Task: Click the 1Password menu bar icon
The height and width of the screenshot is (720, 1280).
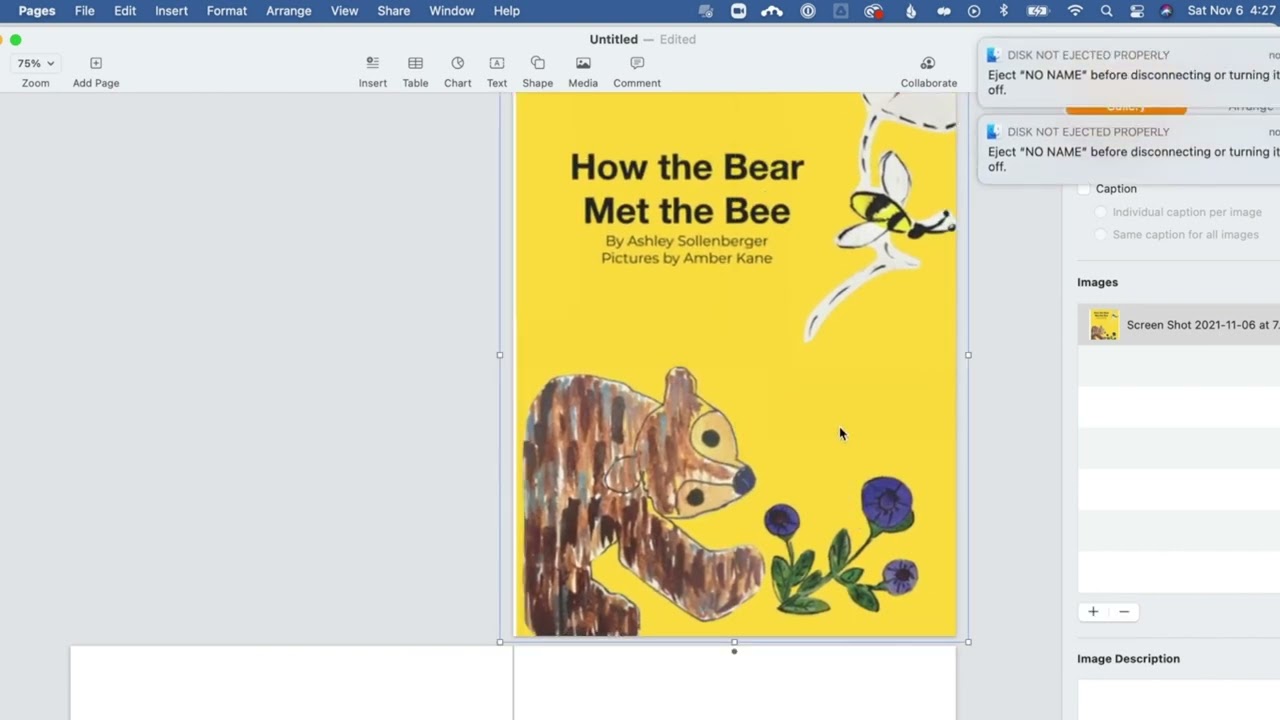Action: [808, 11]
